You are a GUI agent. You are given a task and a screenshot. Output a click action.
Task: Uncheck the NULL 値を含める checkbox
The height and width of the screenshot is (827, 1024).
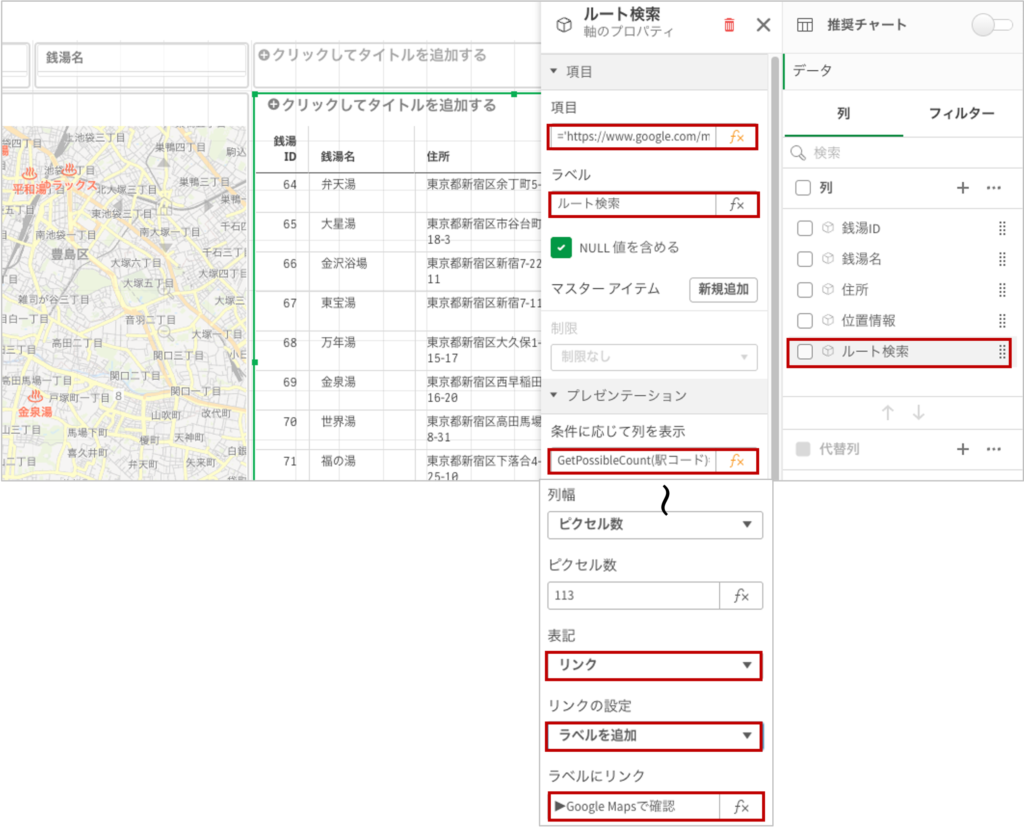click(561, 247)
